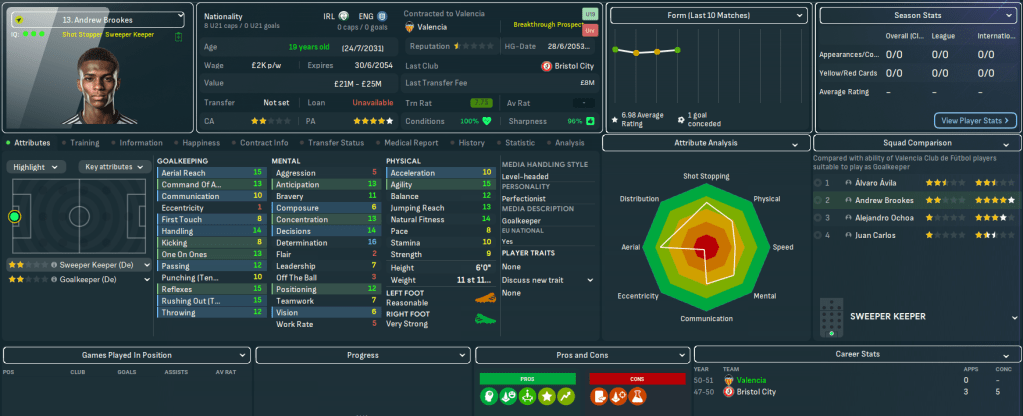Click the green heart condition icon

pyautogui.click(x=487, y=121)
